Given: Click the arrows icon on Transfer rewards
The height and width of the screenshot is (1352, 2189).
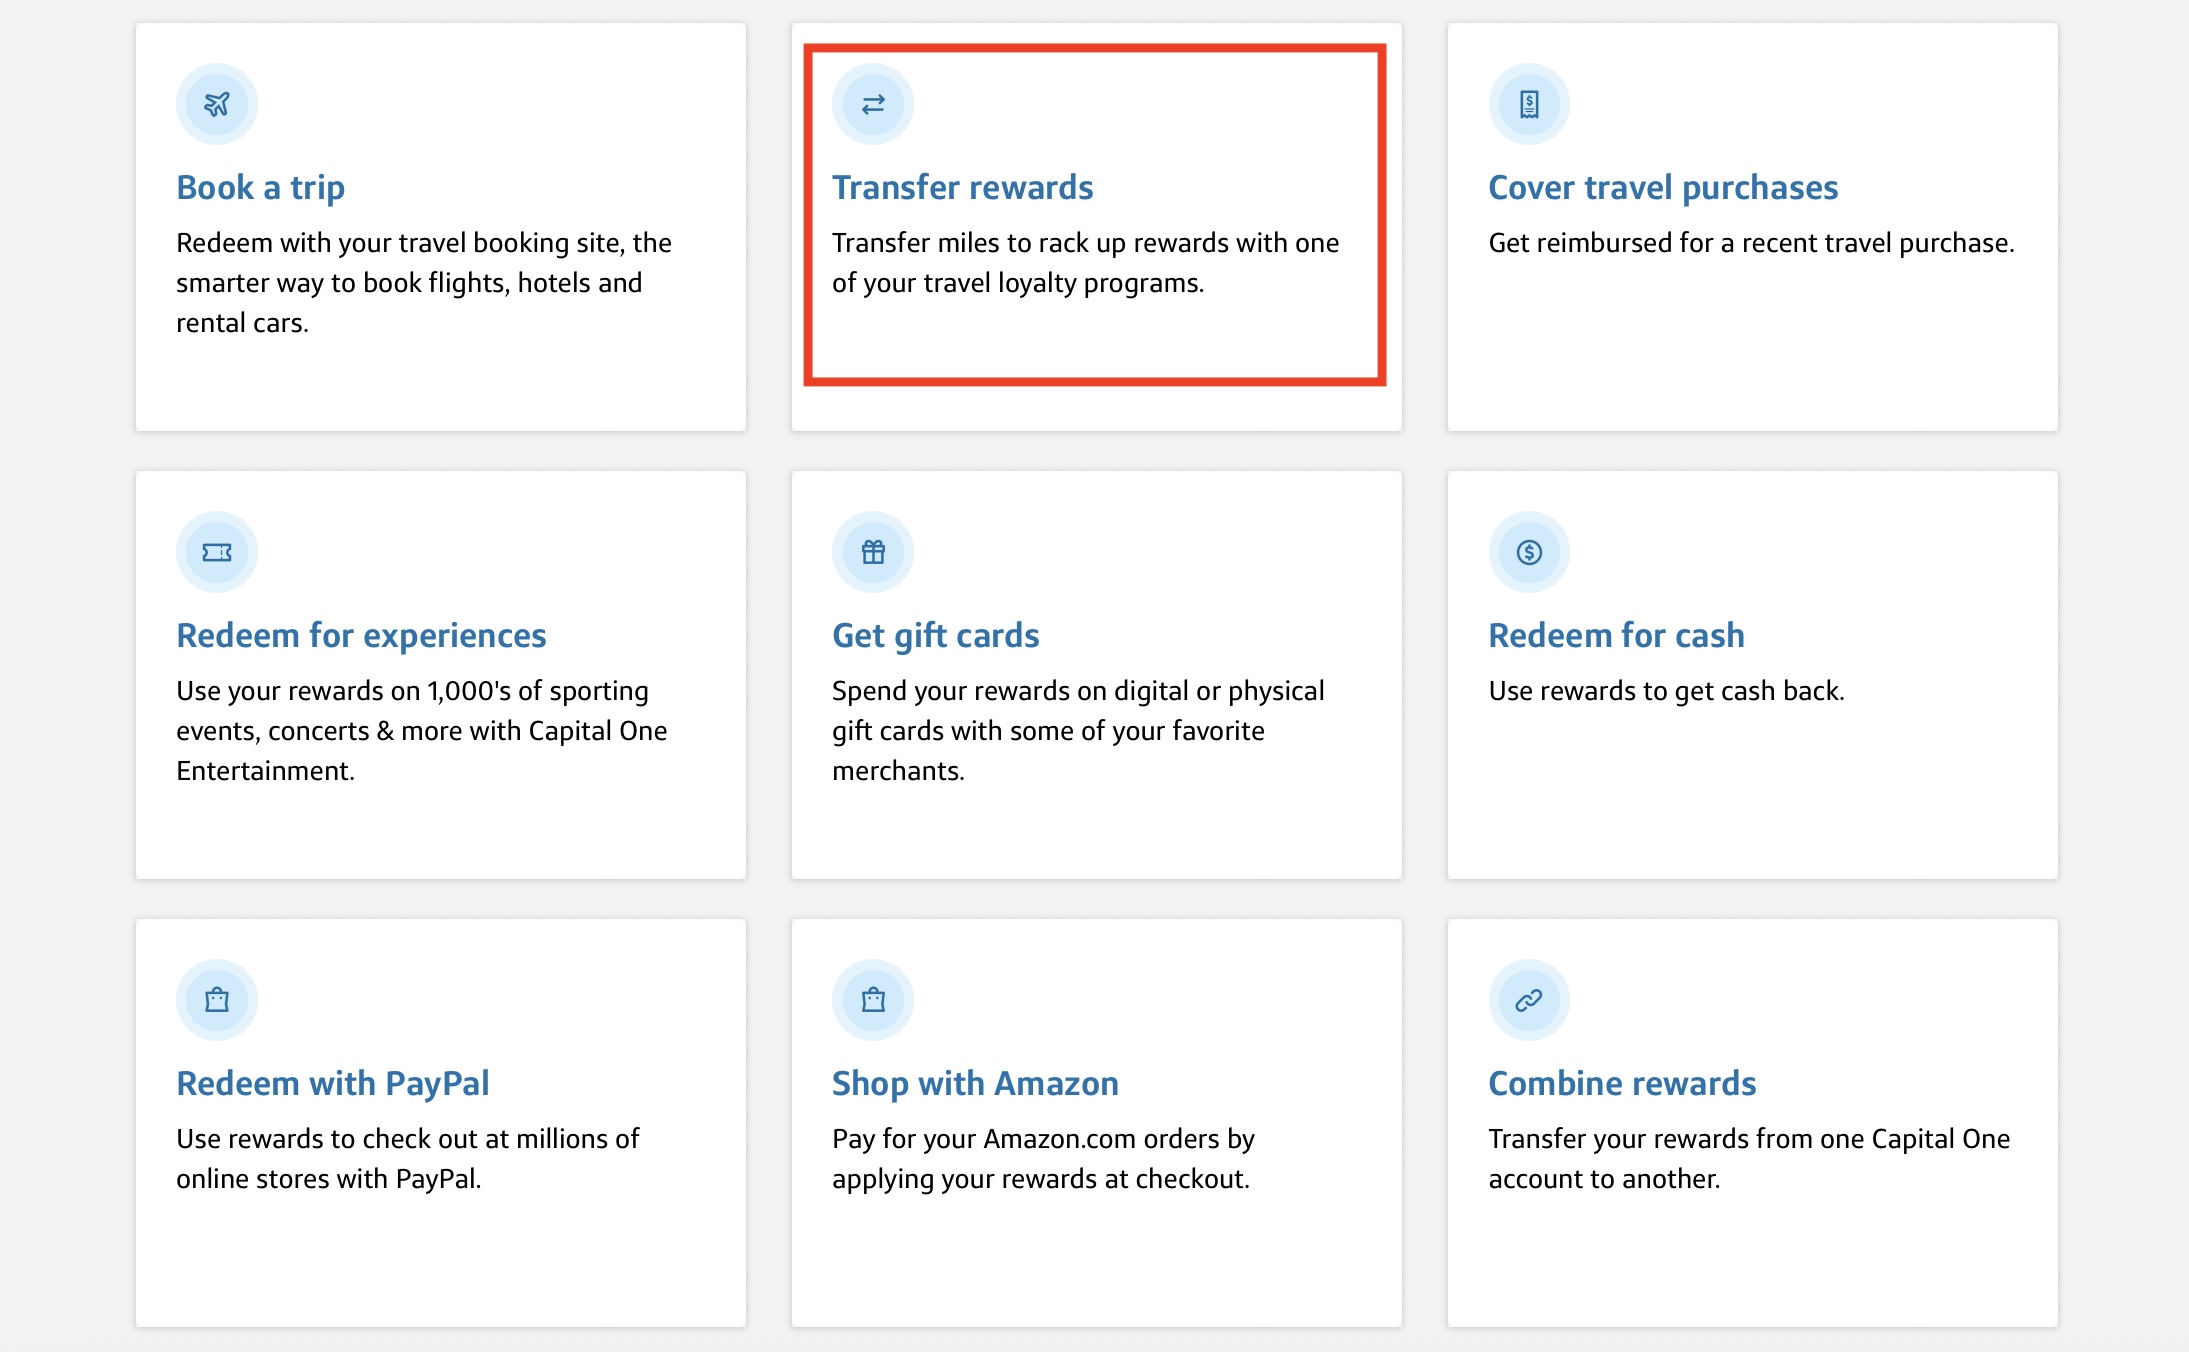Looking at the screenshot, I should [873, 104].
